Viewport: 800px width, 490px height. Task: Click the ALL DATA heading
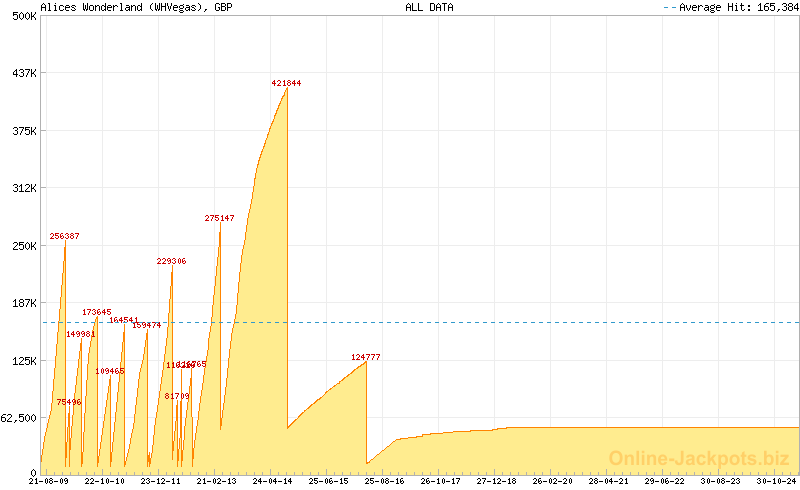[x=429, y=7]
